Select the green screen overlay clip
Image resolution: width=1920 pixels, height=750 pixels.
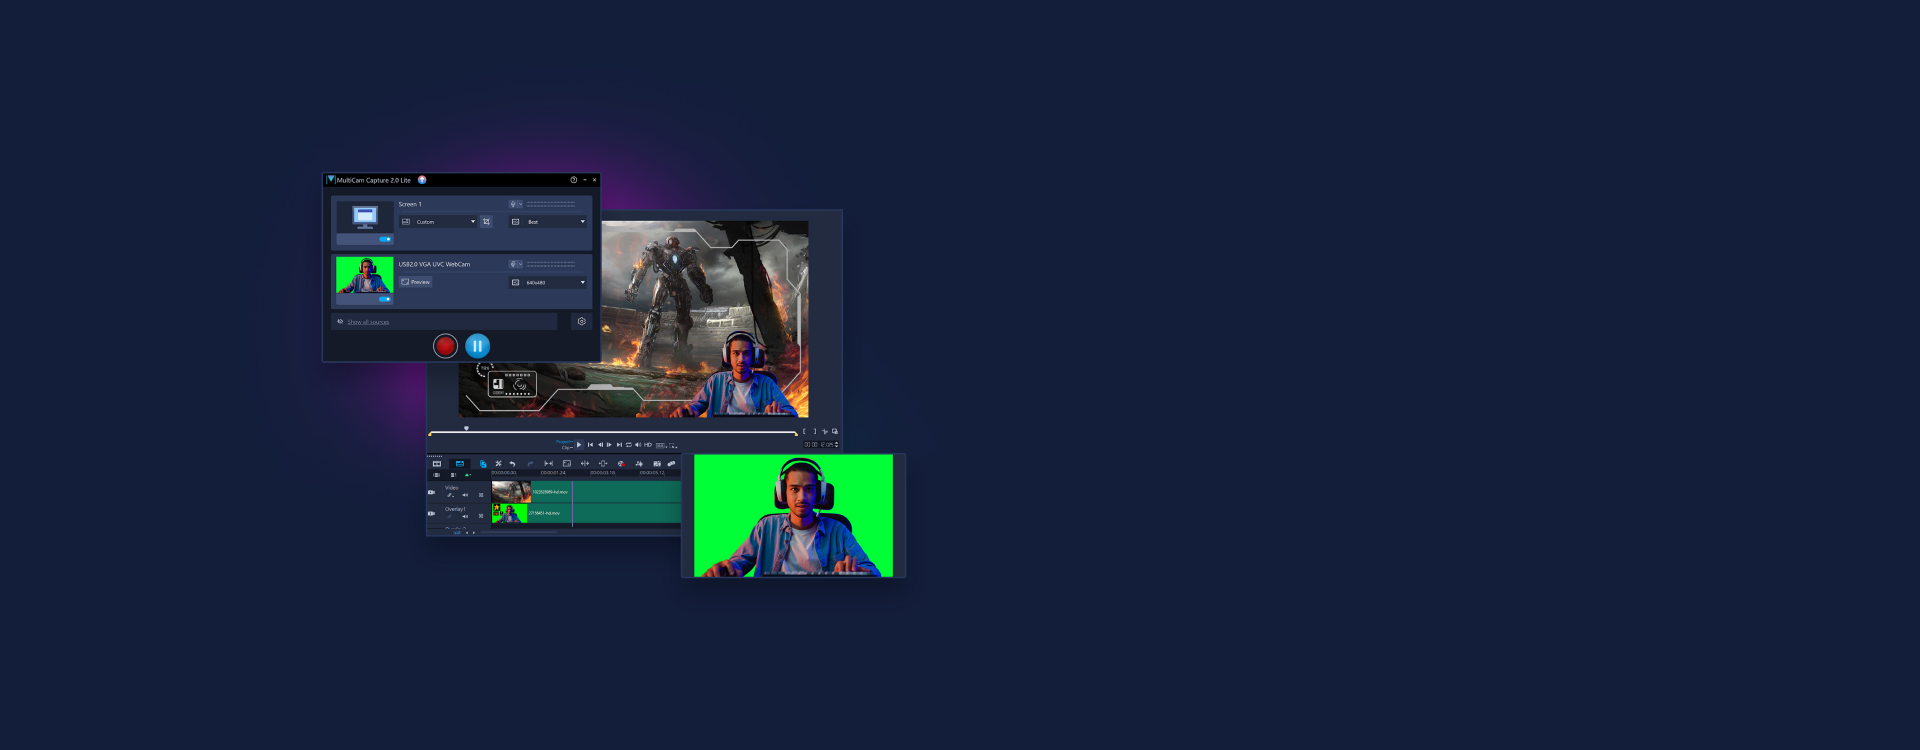tap(586, 513)
